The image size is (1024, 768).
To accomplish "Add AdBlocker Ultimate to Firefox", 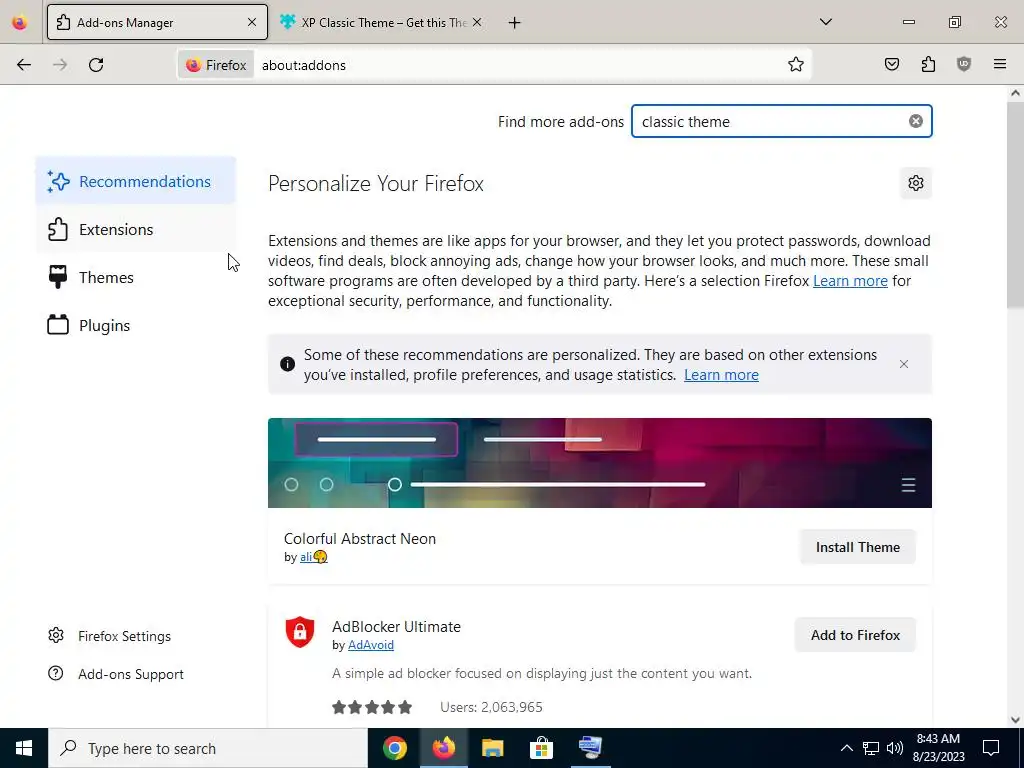I will tap(855, 635).
